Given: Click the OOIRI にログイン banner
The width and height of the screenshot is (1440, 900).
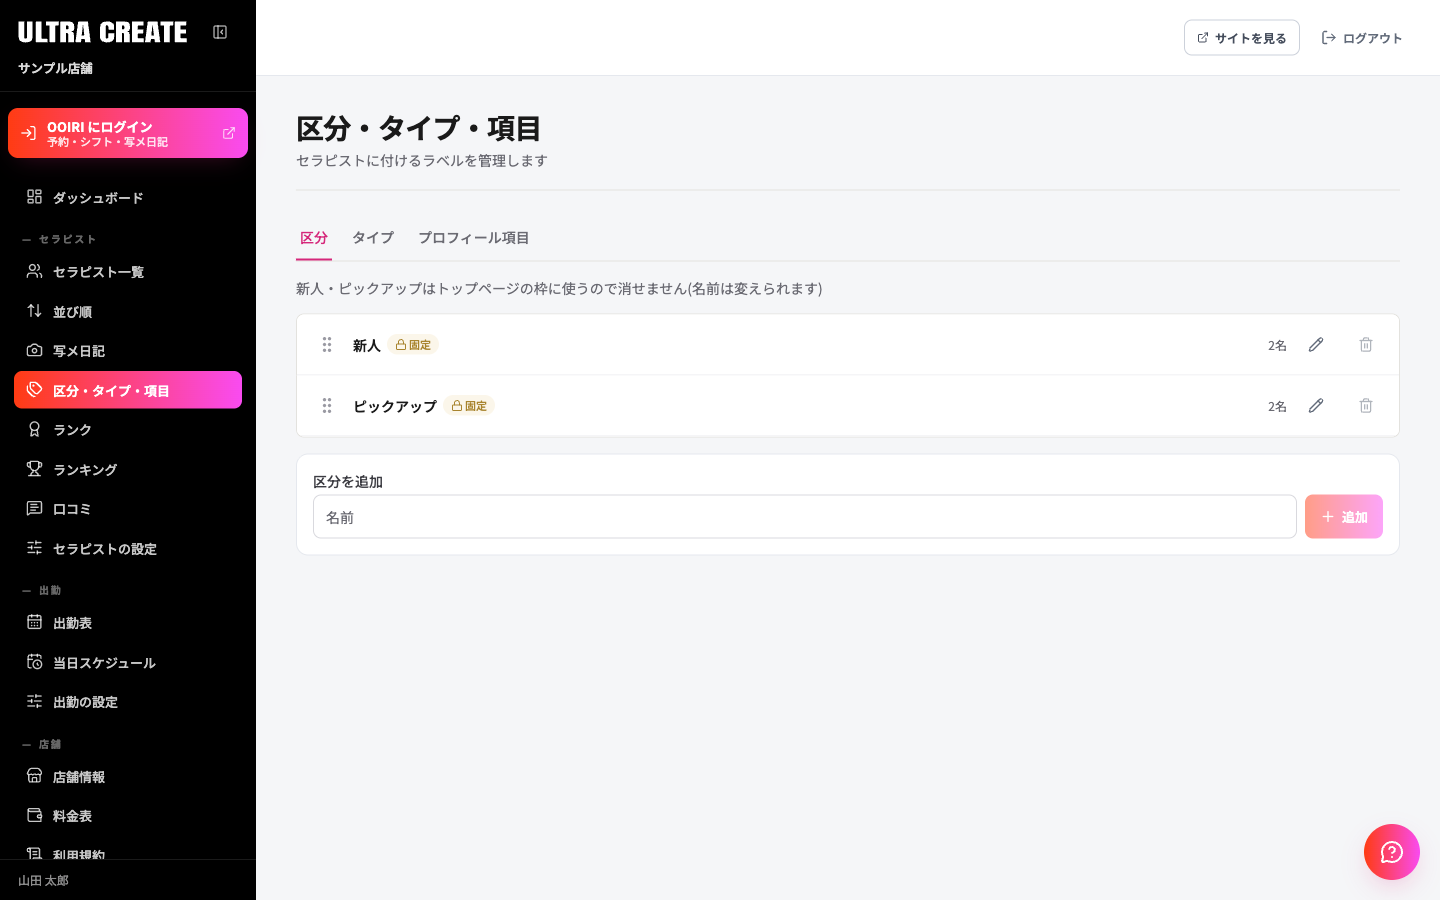Looking at the screenshot, I should [x=128, y=133].
